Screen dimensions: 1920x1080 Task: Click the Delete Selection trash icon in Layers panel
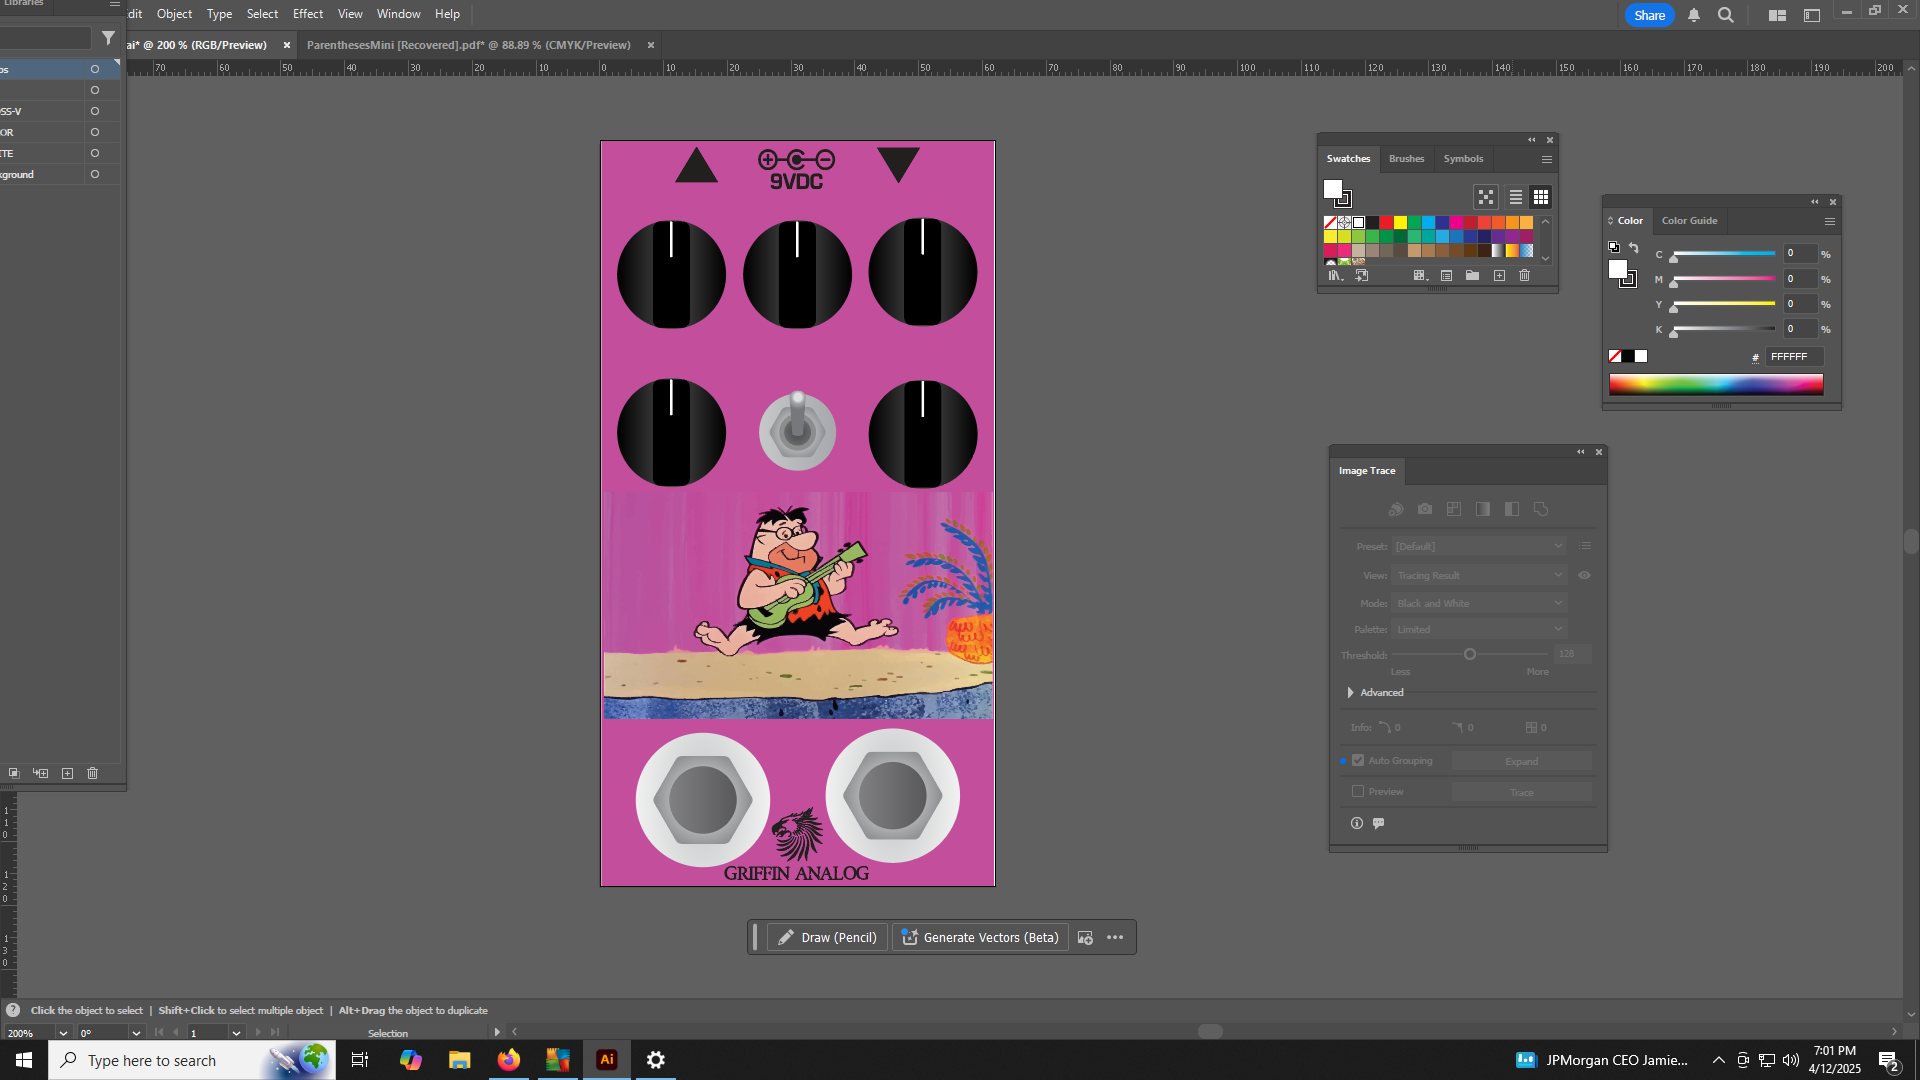tap(93, 773)
